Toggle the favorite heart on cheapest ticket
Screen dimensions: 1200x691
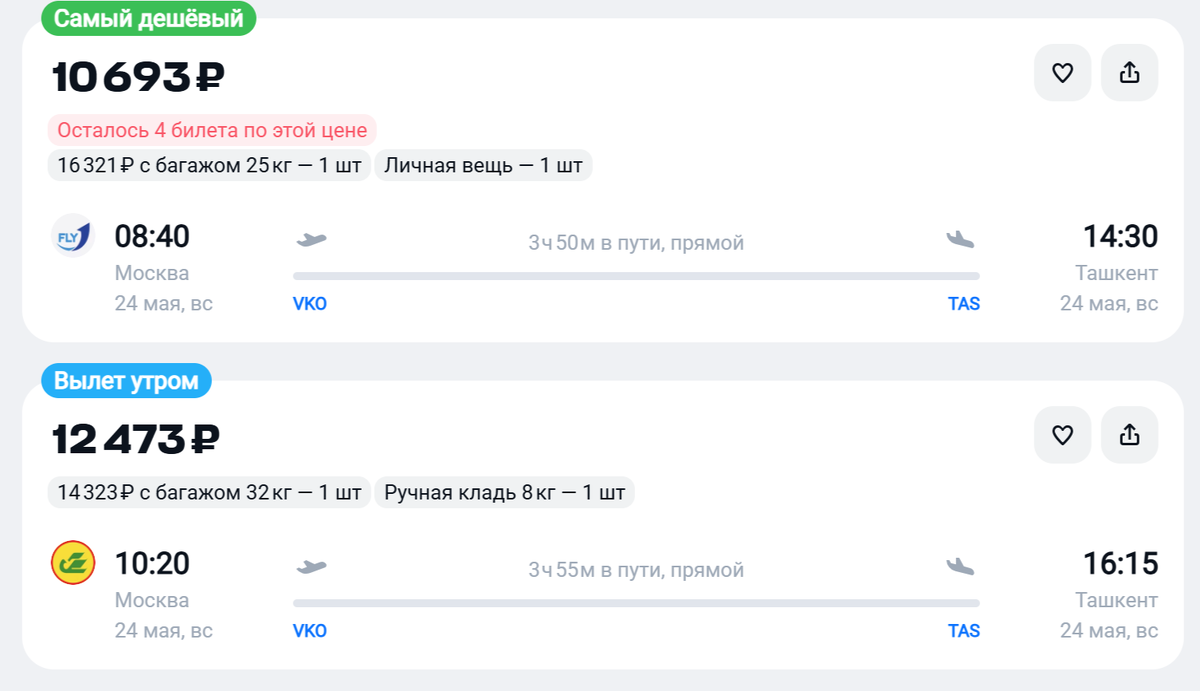coord(1062,72)
